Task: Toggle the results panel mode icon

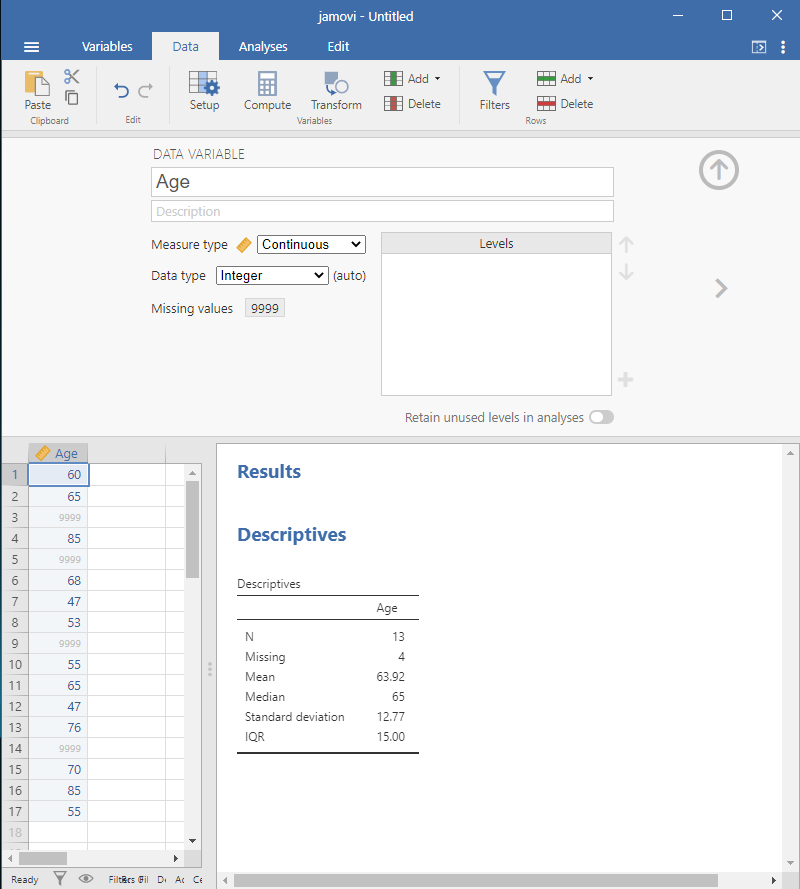Action: 759,47
